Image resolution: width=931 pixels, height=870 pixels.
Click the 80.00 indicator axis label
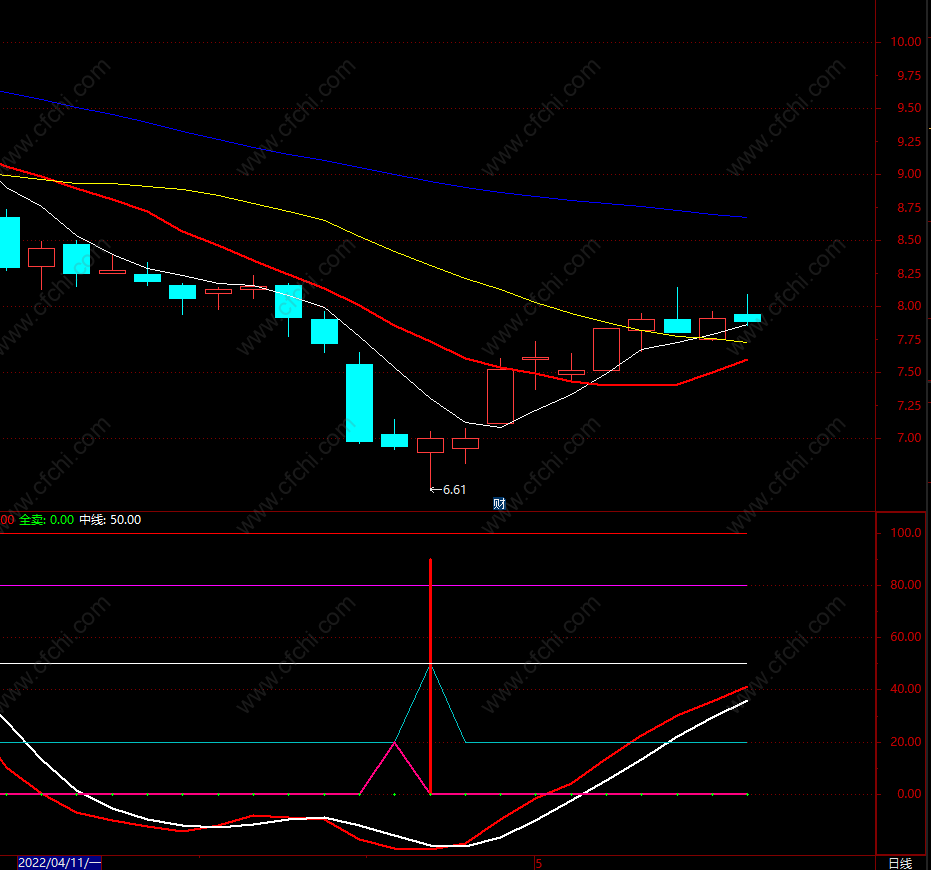click(x=905, y=584)
